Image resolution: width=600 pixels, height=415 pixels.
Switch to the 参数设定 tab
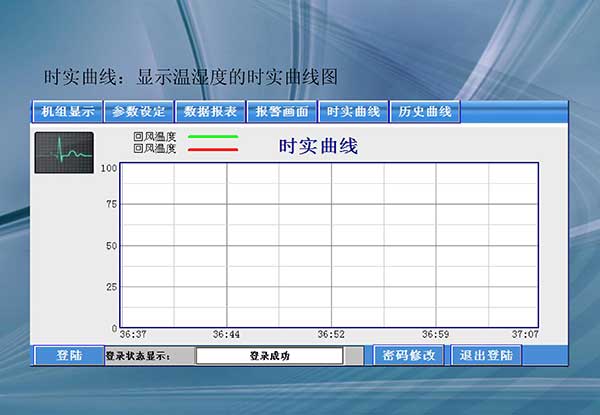[139, 112]
